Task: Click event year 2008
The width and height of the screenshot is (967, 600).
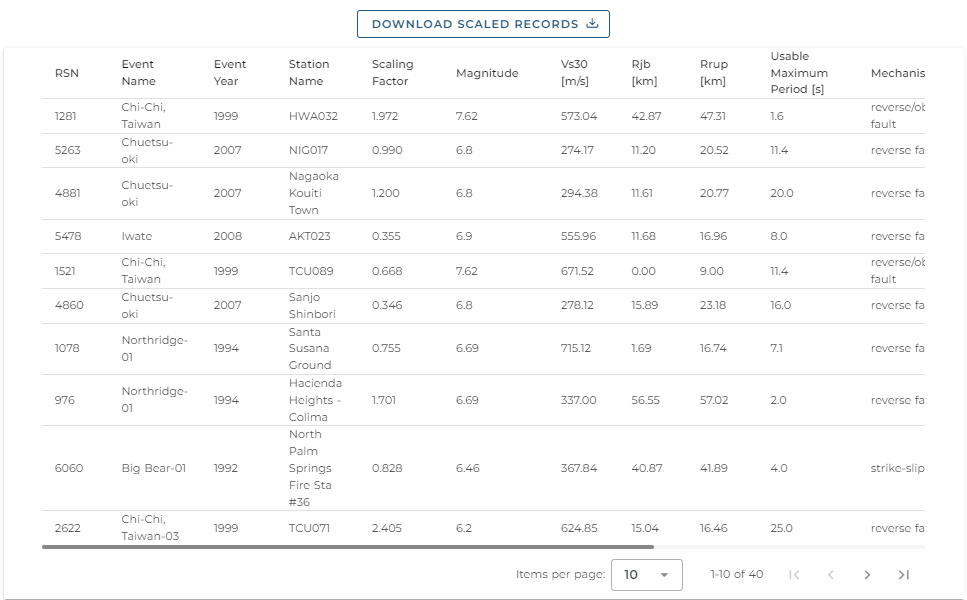Action: pos(228,236)
